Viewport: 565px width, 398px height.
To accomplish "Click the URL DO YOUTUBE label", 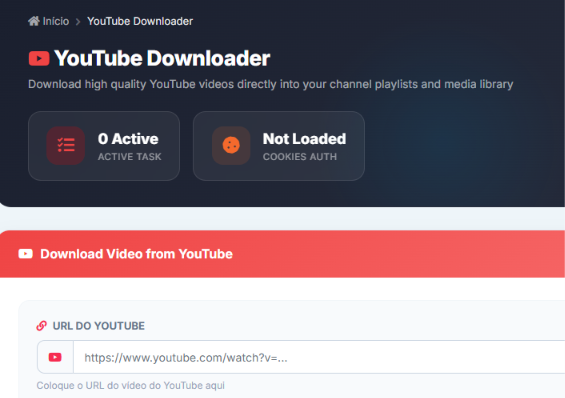I will coord(99,326).
